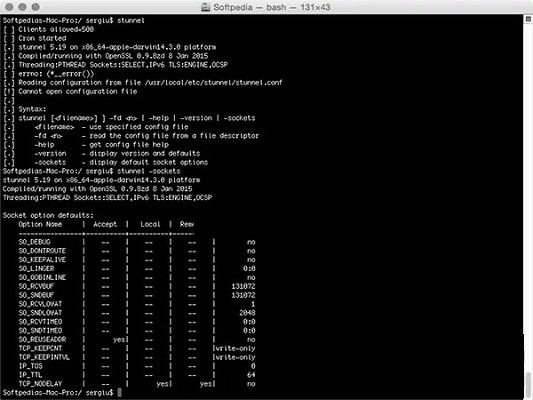Click the window title 'Softpedia — bash — 131×43'

pyautogui.click(x=272, y=7)
